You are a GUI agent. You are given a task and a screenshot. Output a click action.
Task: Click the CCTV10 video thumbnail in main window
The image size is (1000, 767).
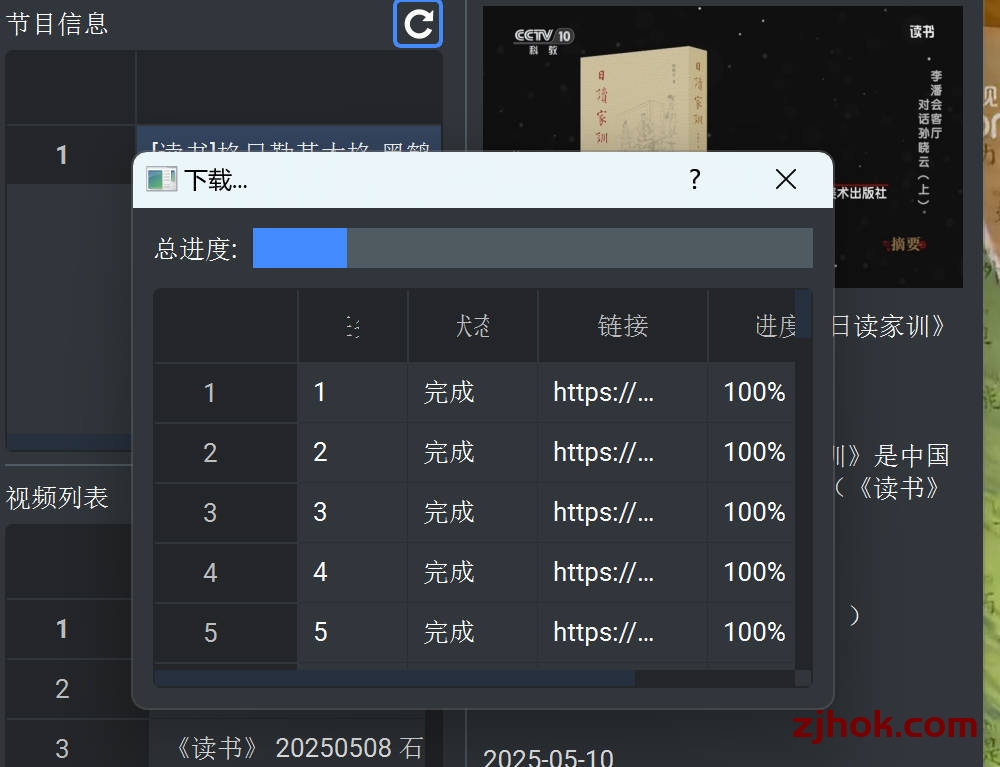[723, 147]
